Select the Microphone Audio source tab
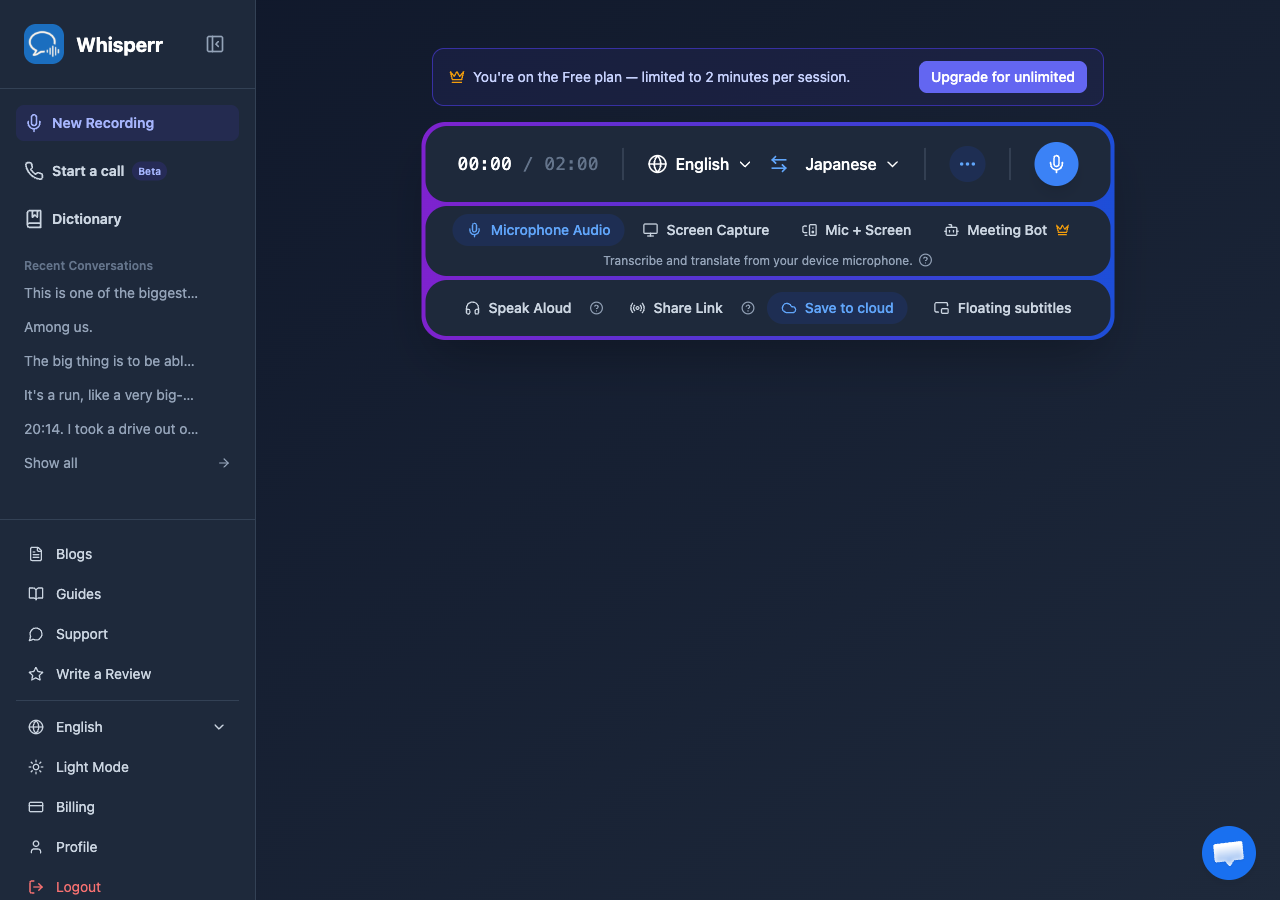 pyautogui.click(x=539, y=230)
